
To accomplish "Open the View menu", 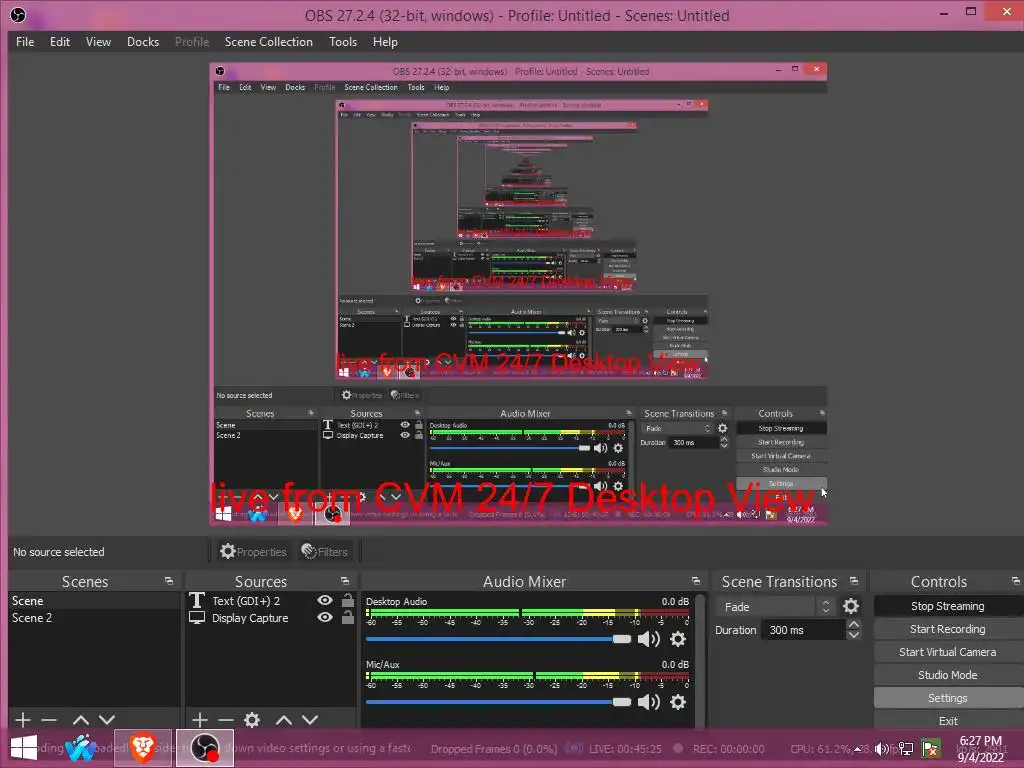I will coord(98,42).
